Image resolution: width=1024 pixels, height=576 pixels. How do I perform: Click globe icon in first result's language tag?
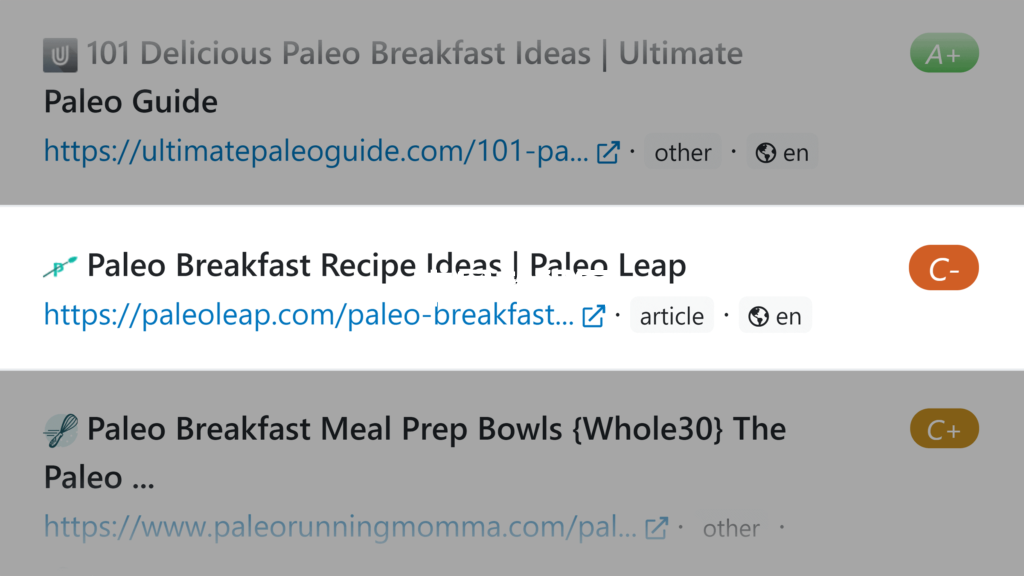[x=765, y=153]
